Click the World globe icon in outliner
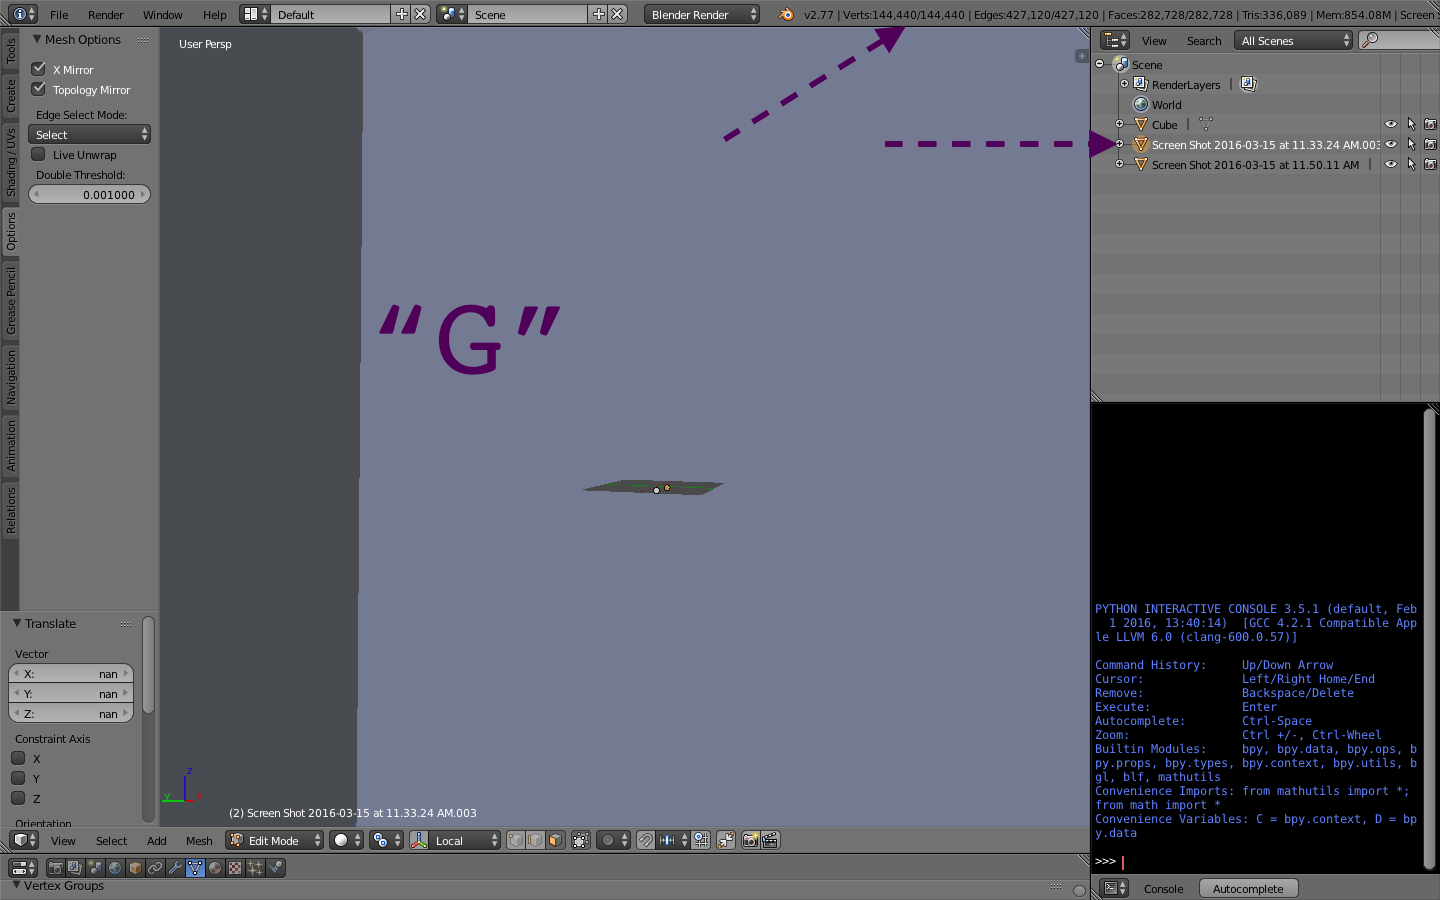The width and height of the screenshot is (1440, 900). pos(1141,104)
